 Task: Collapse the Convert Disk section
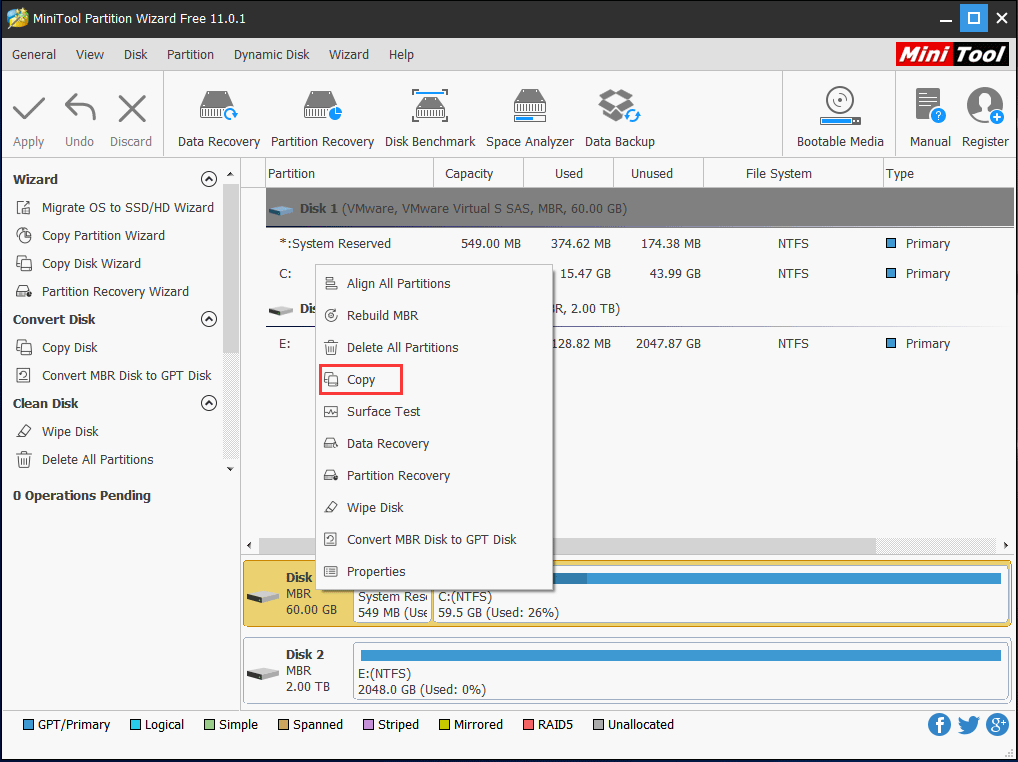coord(208,319)
